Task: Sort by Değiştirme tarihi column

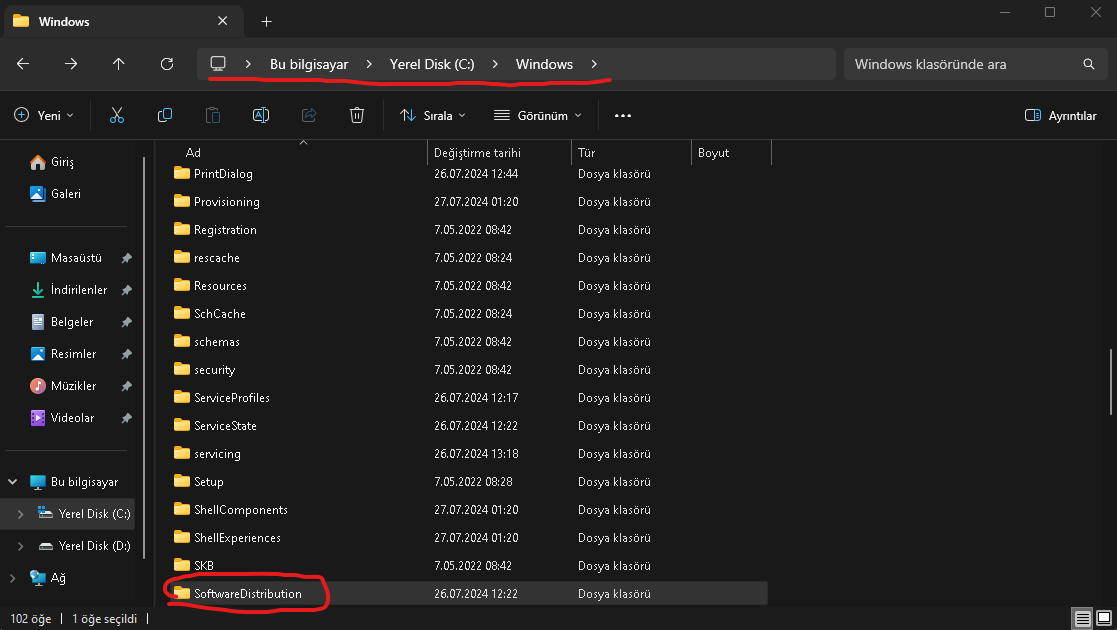Action: click(477, 153)
